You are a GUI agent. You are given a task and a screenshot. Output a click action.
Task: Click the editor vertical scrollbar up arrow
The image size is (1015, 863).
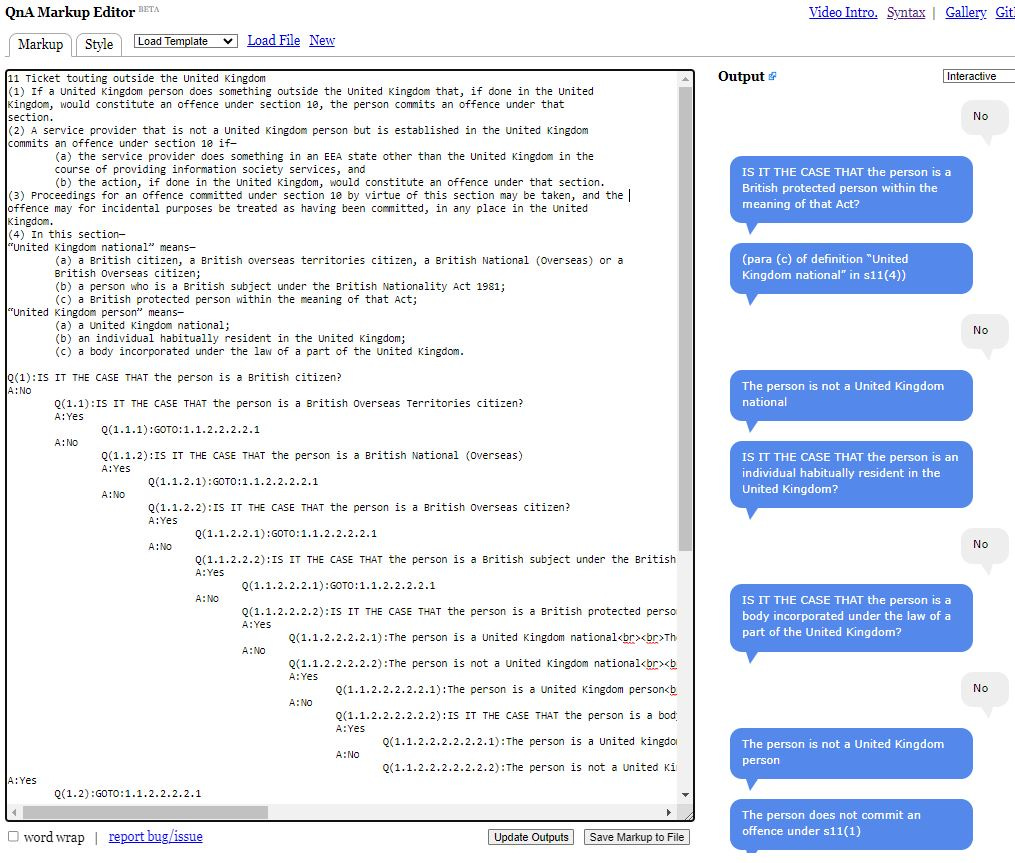[x=685, y=79]
